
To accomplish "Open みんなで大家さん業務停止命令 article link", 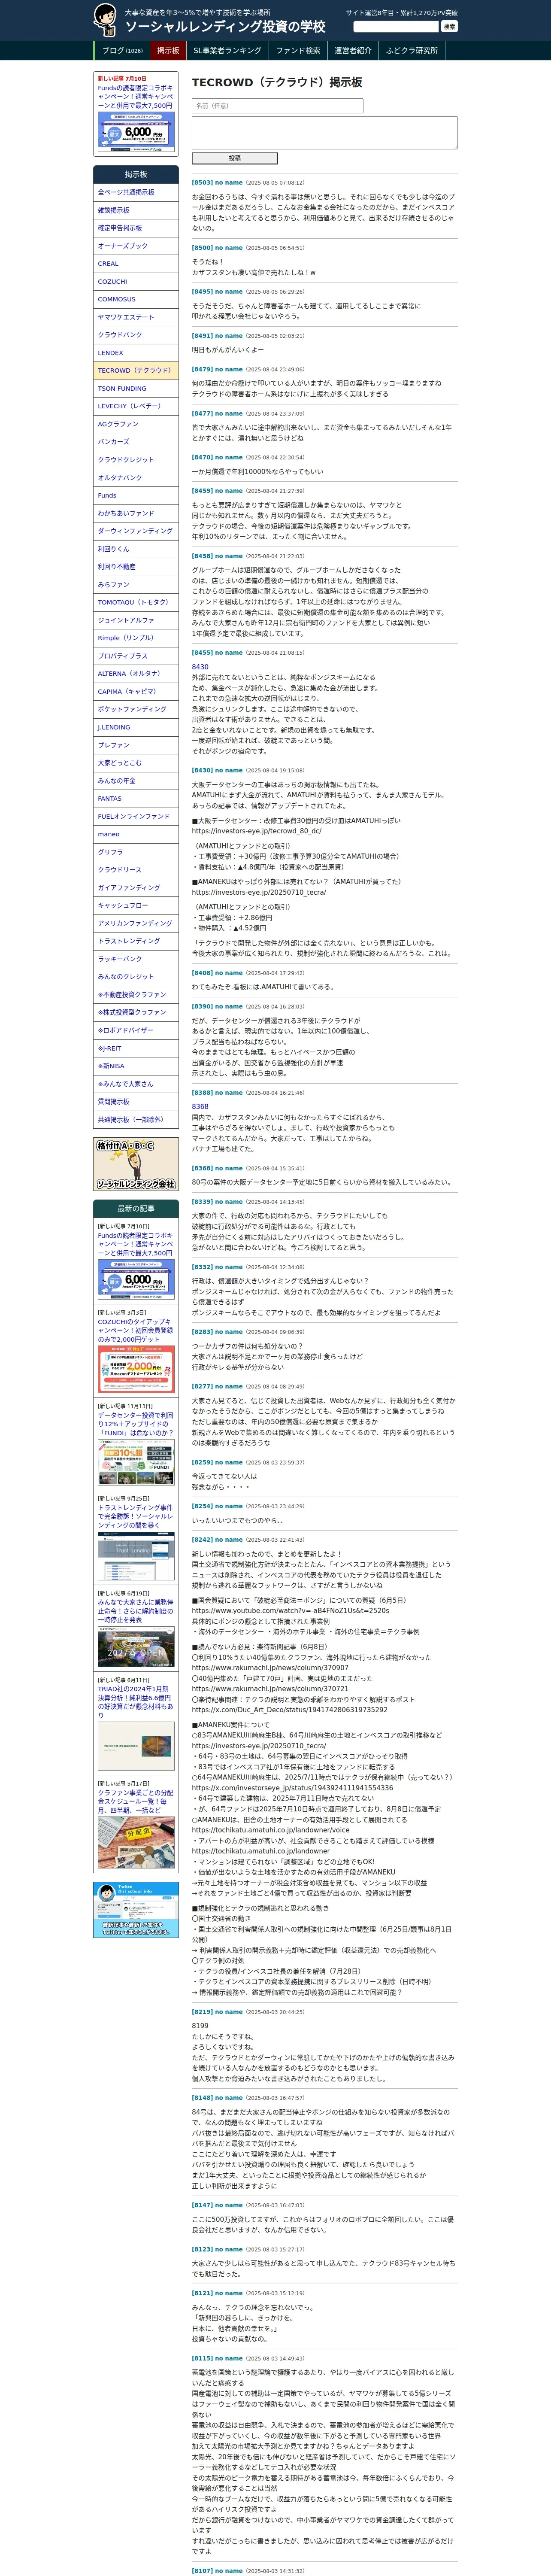I will [136, 1611].
